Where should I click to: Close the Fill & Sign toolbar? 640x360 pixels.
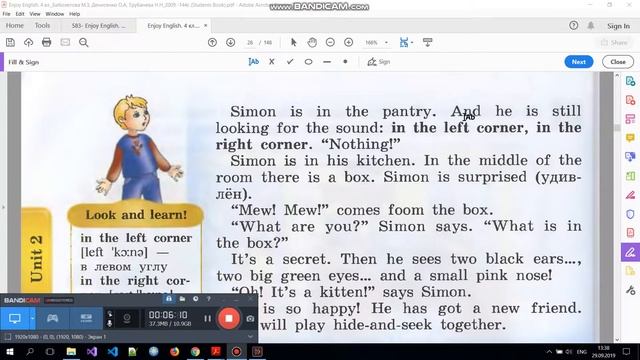(x=618, y=62)
